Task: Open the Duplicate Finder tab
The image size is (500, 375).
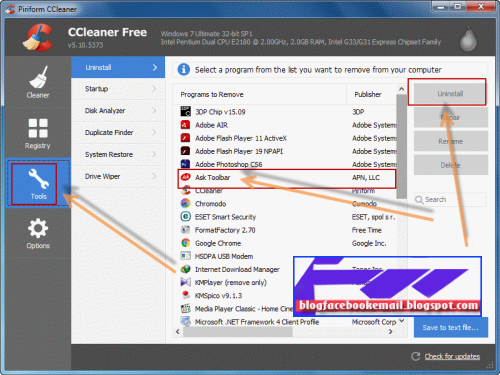Action: click(x=118, y=132)
